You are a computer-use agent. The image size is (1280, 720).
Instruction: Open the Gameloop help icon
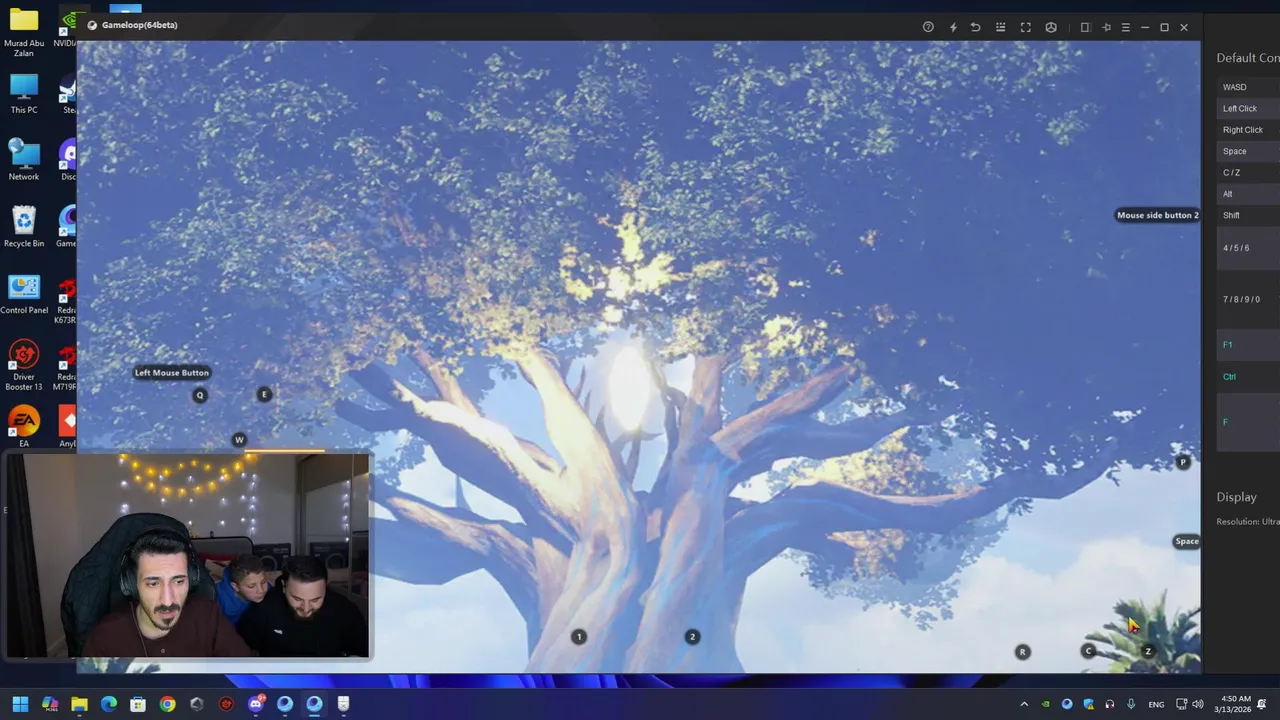click(x=928, y=27)
